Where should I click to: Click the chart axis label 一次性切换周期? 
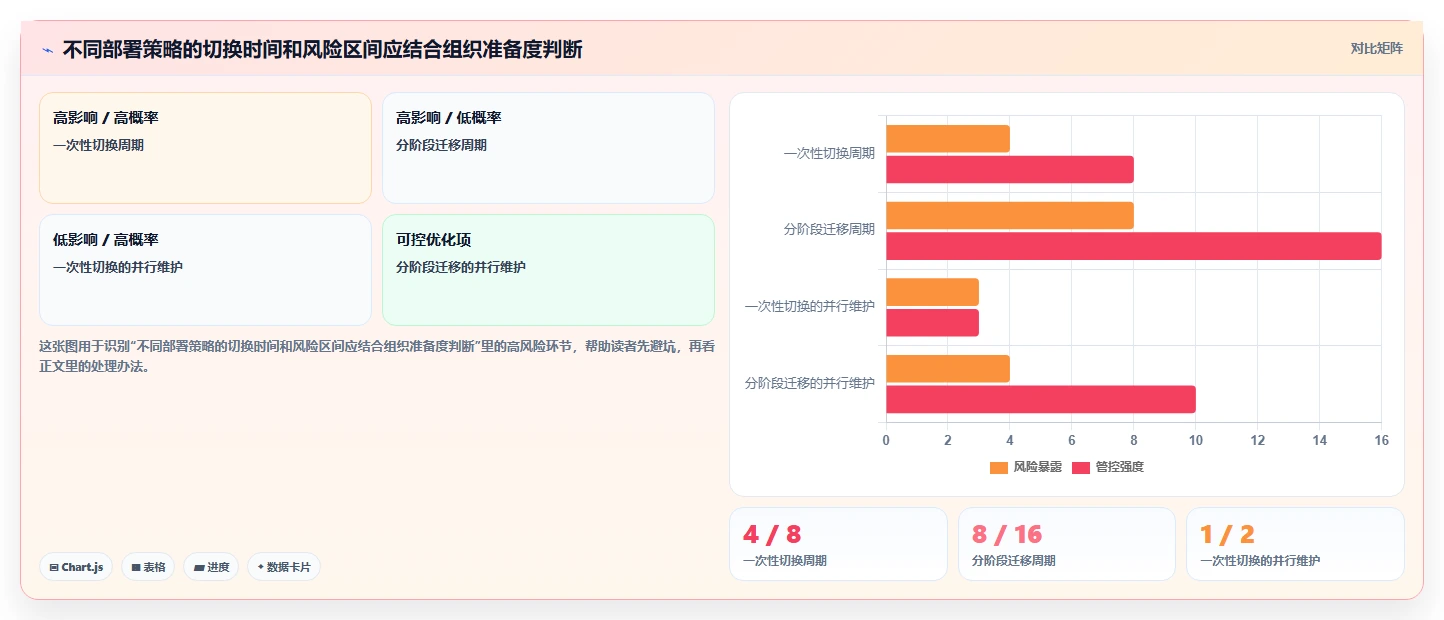point(829,153)
